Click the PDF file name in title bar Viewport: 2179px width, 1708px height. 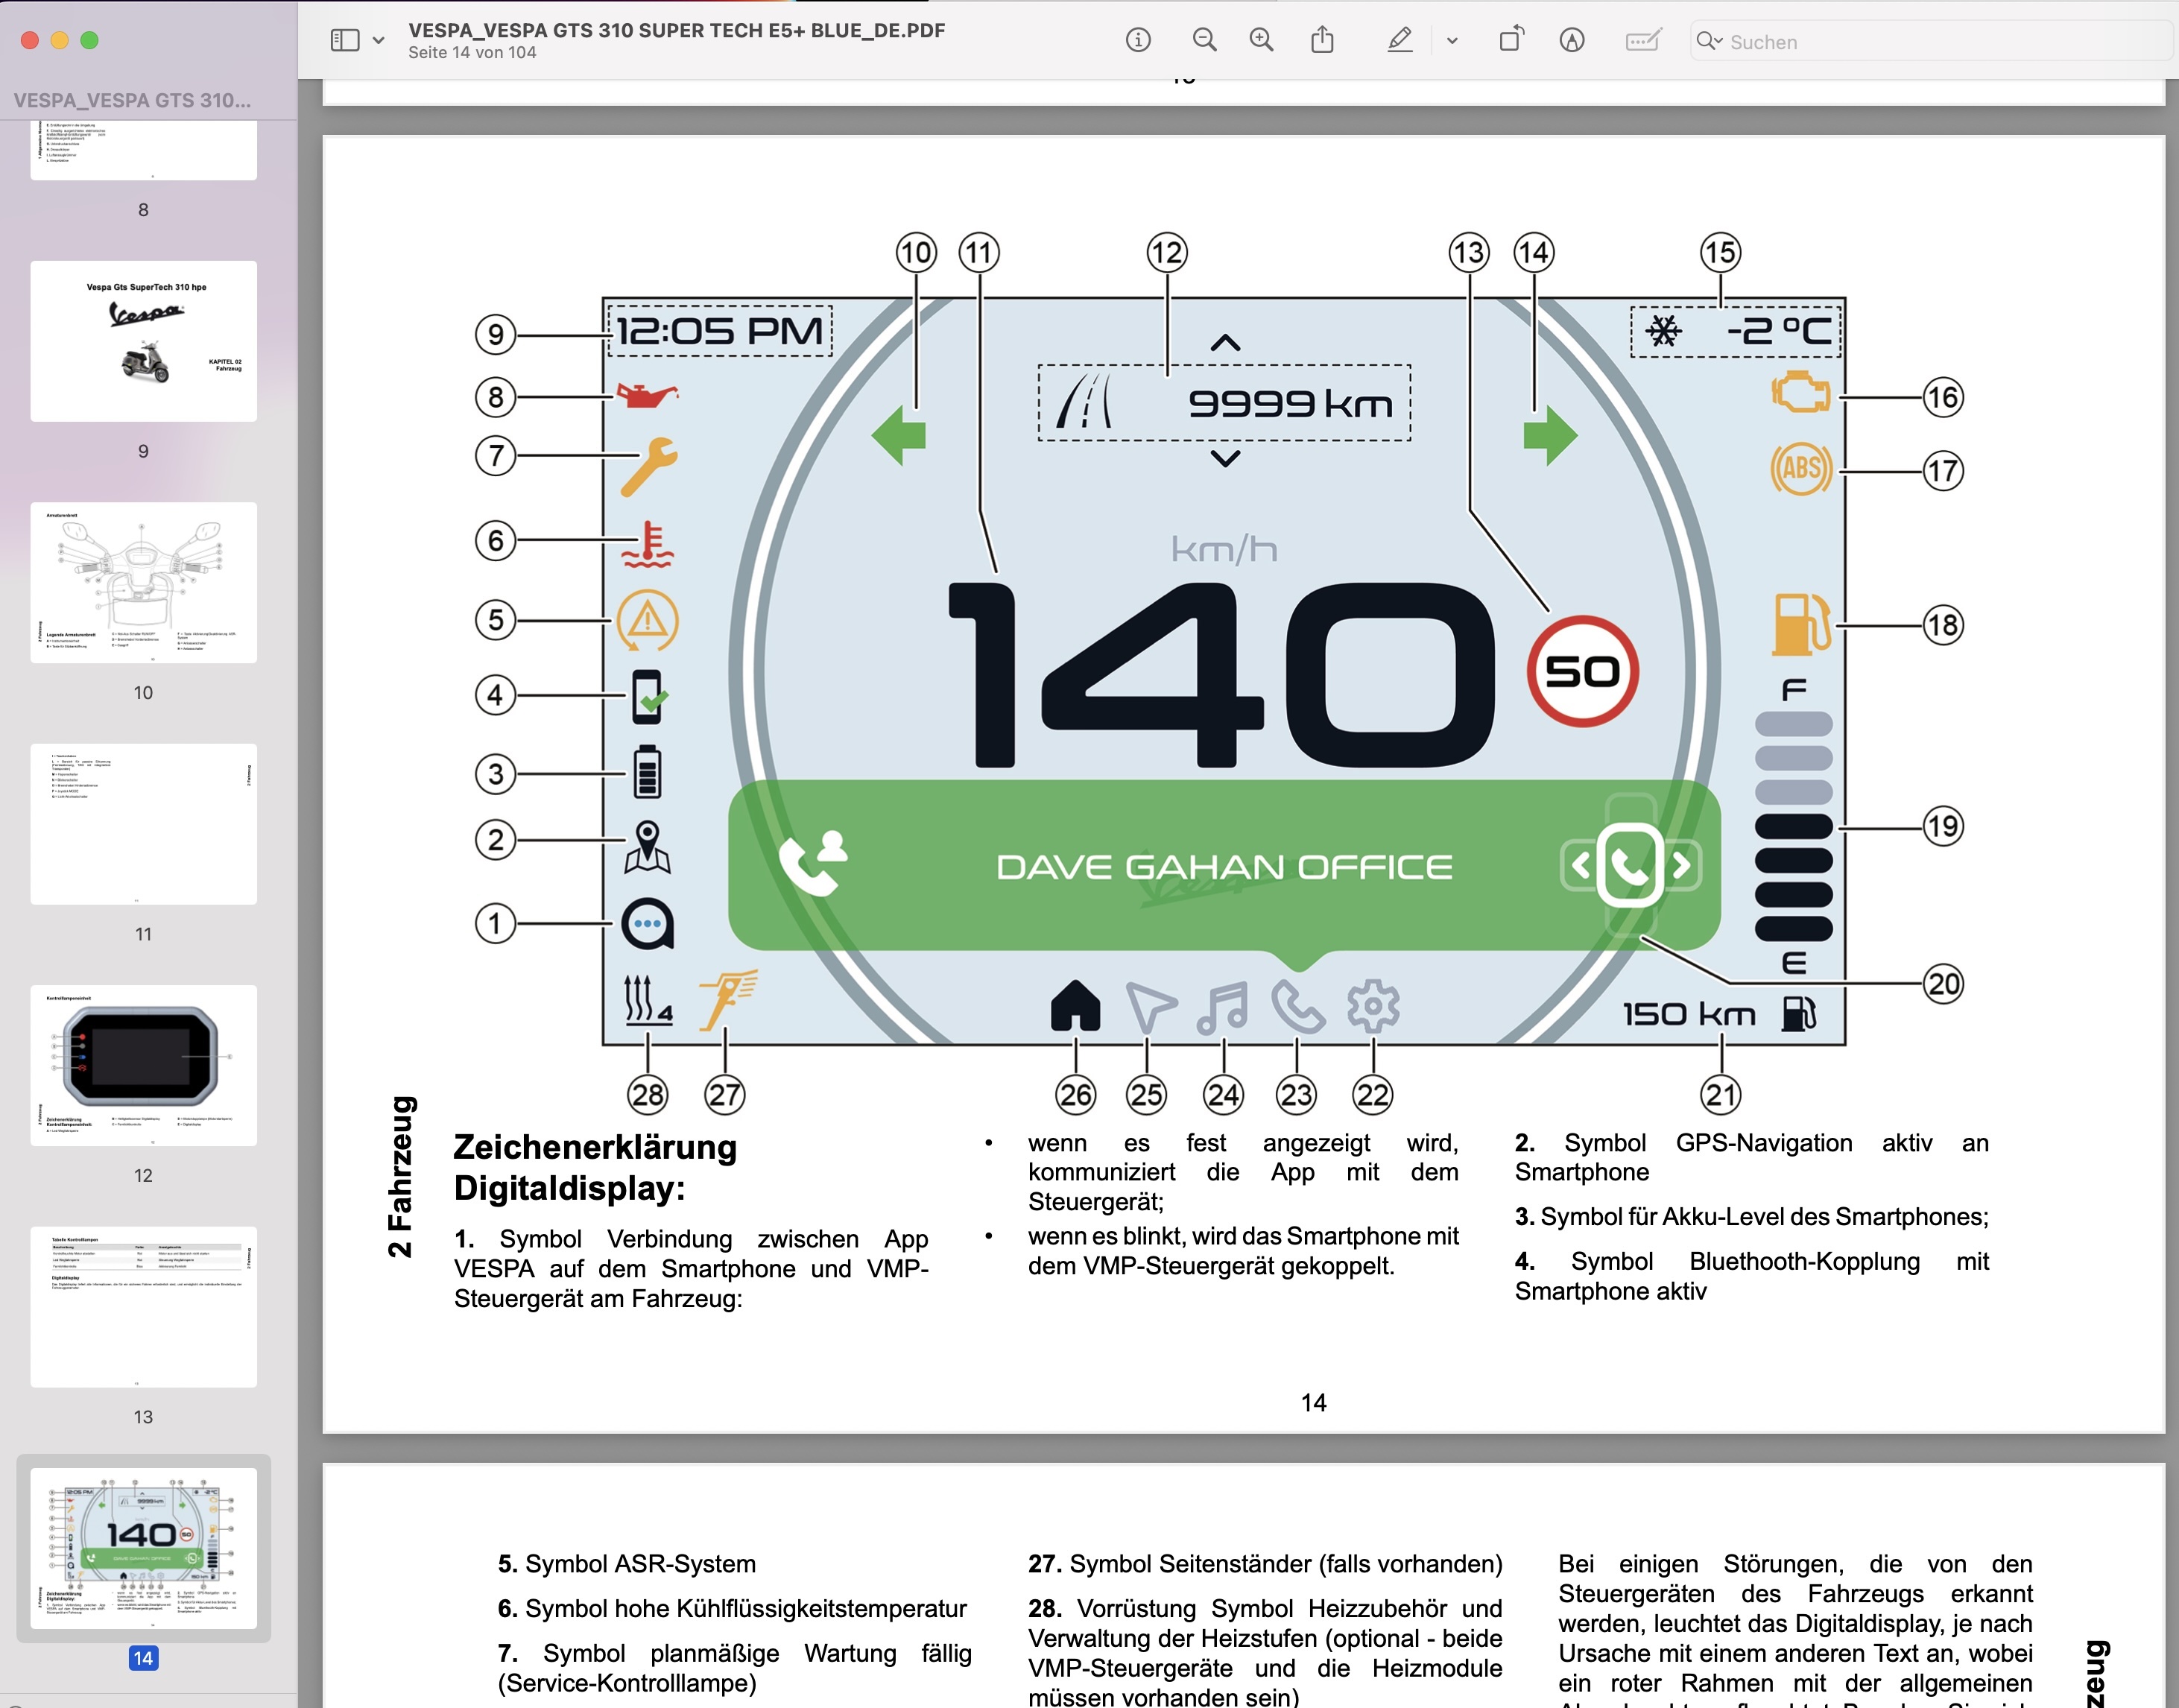pos(676,30)
